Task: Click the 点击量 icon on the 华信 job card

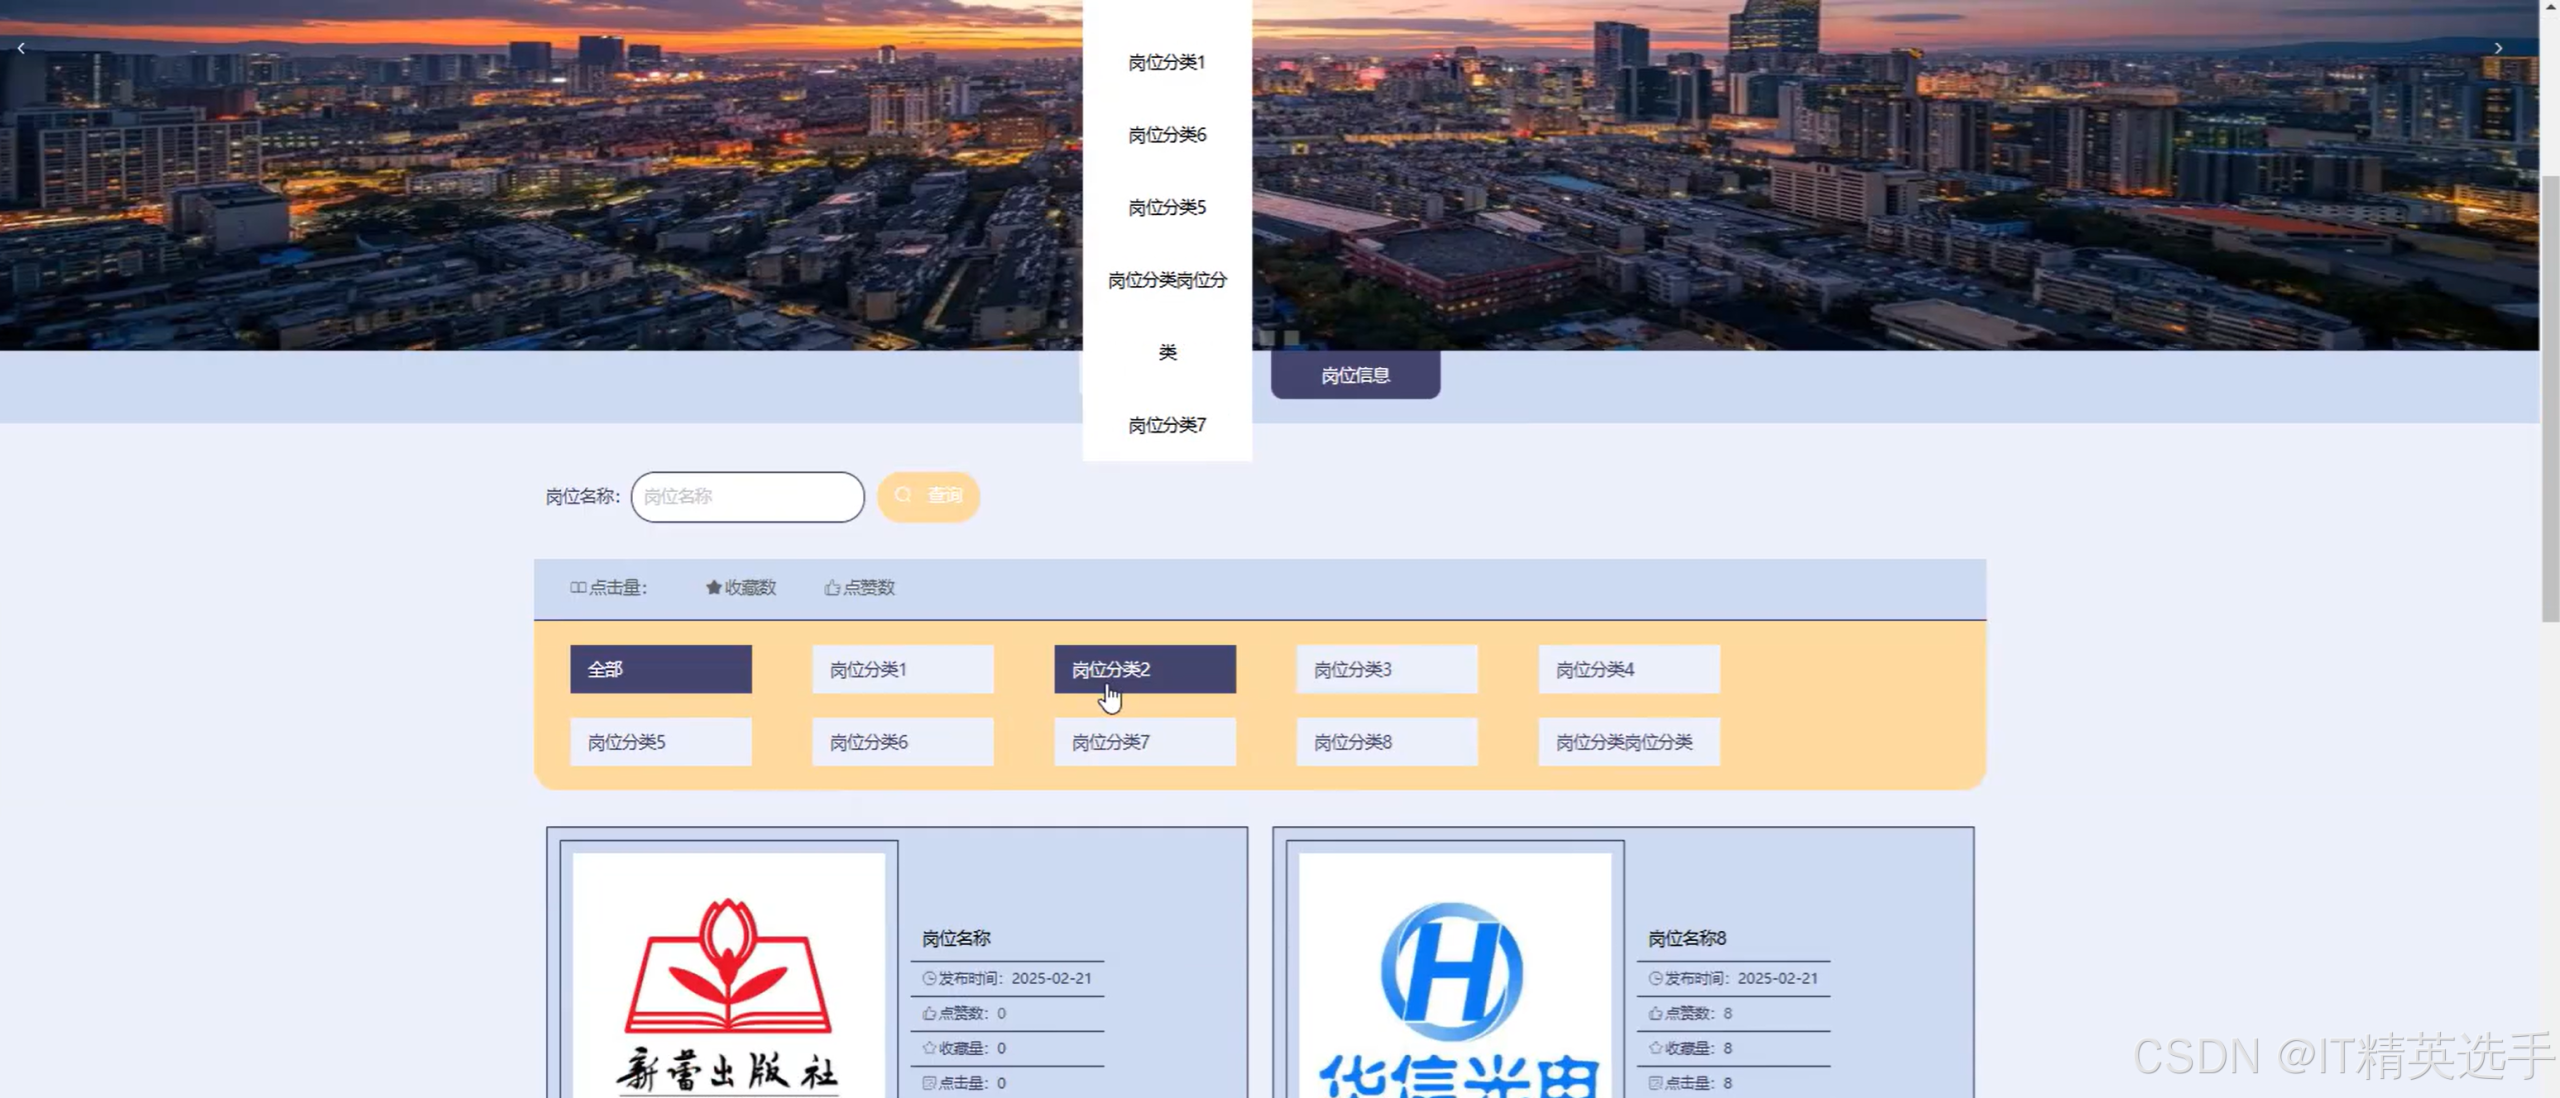Action: (x=1655, y=1083)
